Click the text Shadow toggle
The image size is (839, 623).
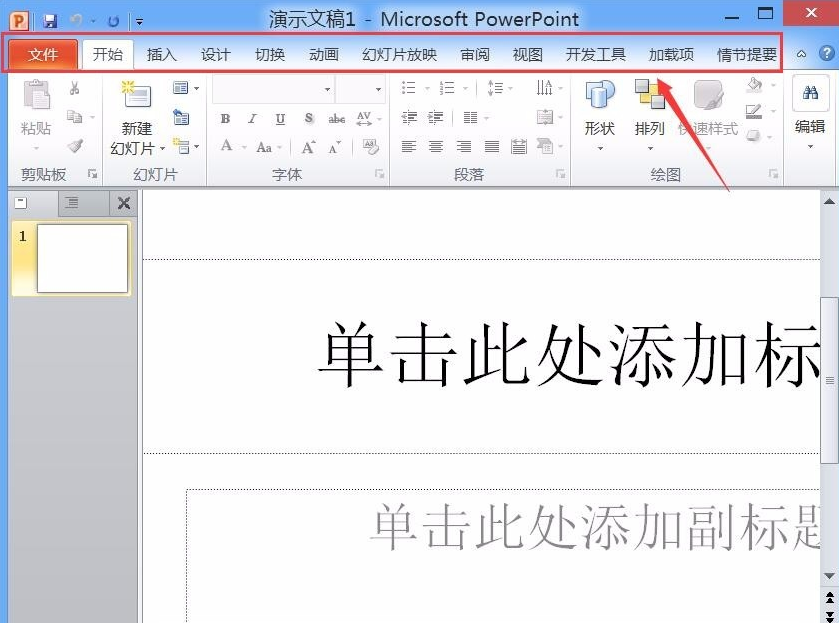(310, 119)
